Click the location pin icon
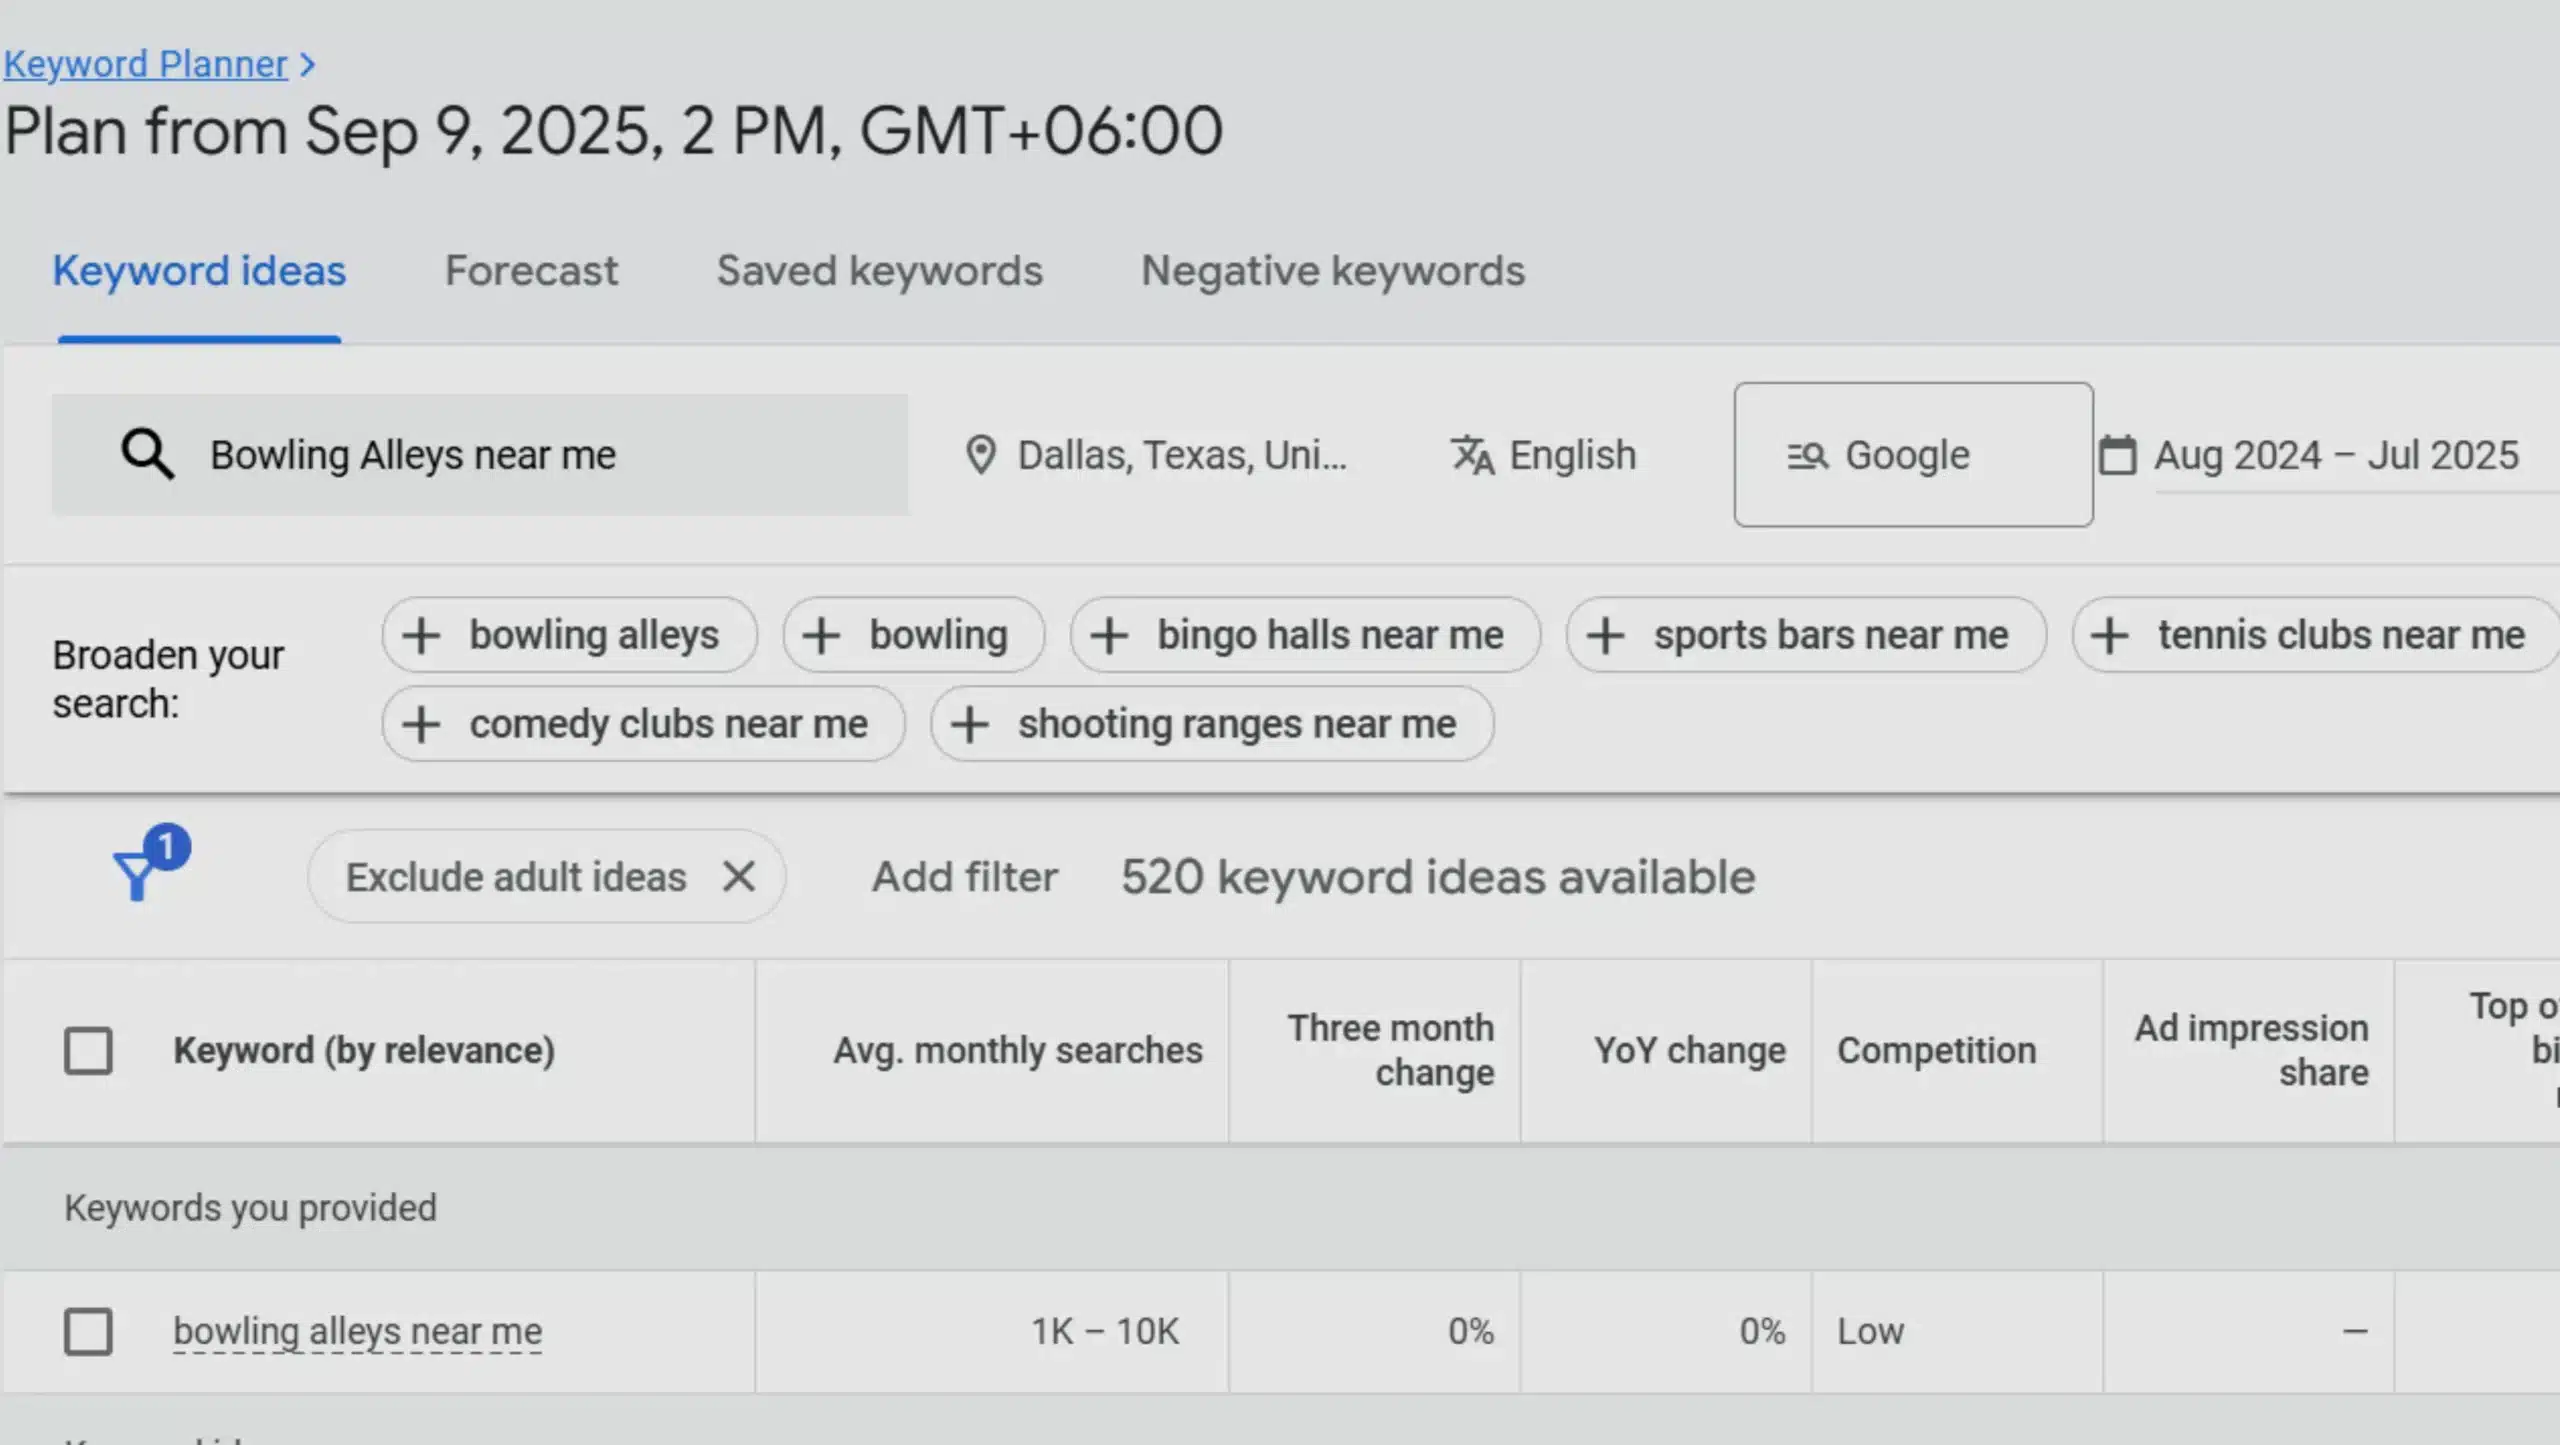This screenshot has height=1445, width=2560. (980, 455)
